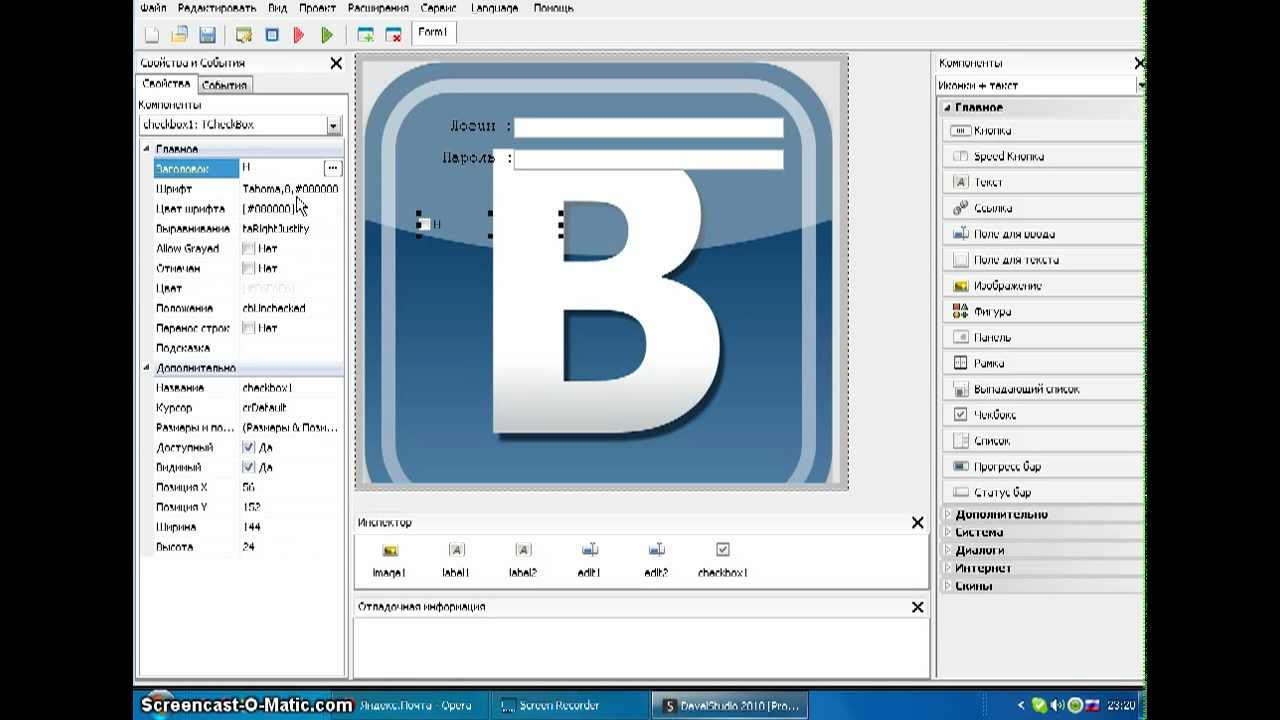Pick the Фигура component
1280x720 pixels.
[1042, 312]
